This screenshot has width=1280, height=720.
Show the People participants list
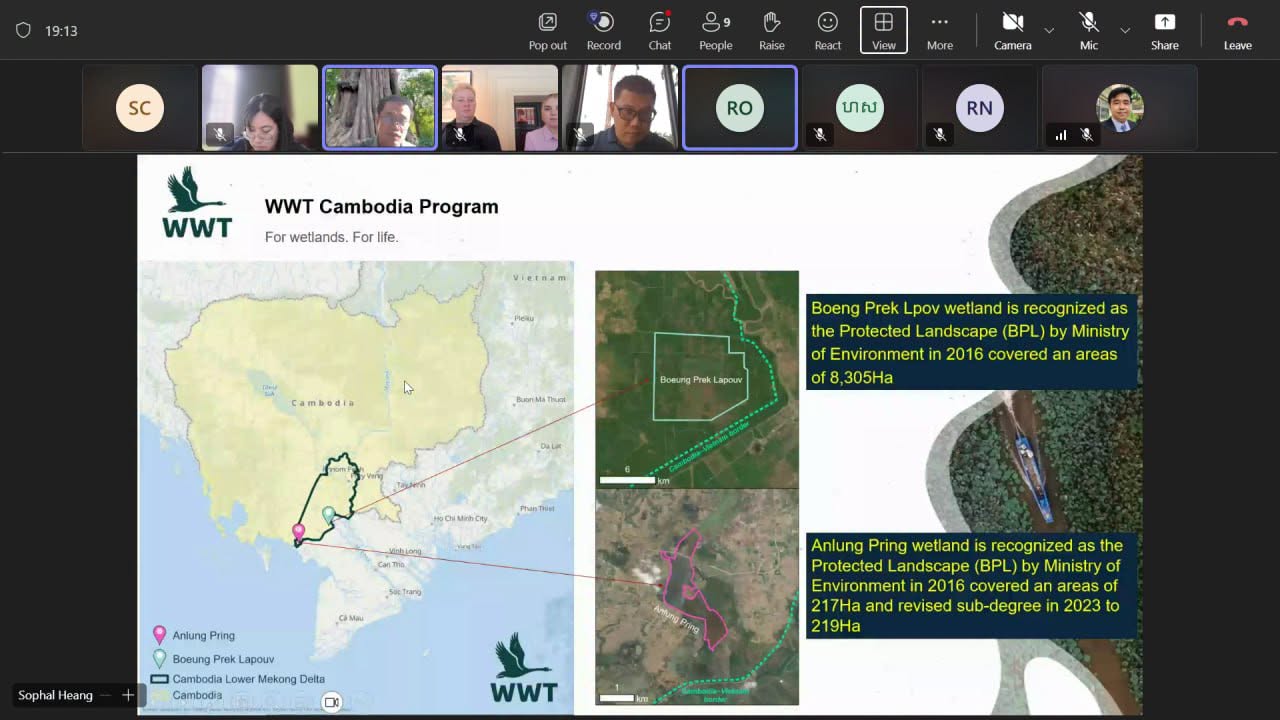pyautogui.click(x=715, y=31)
